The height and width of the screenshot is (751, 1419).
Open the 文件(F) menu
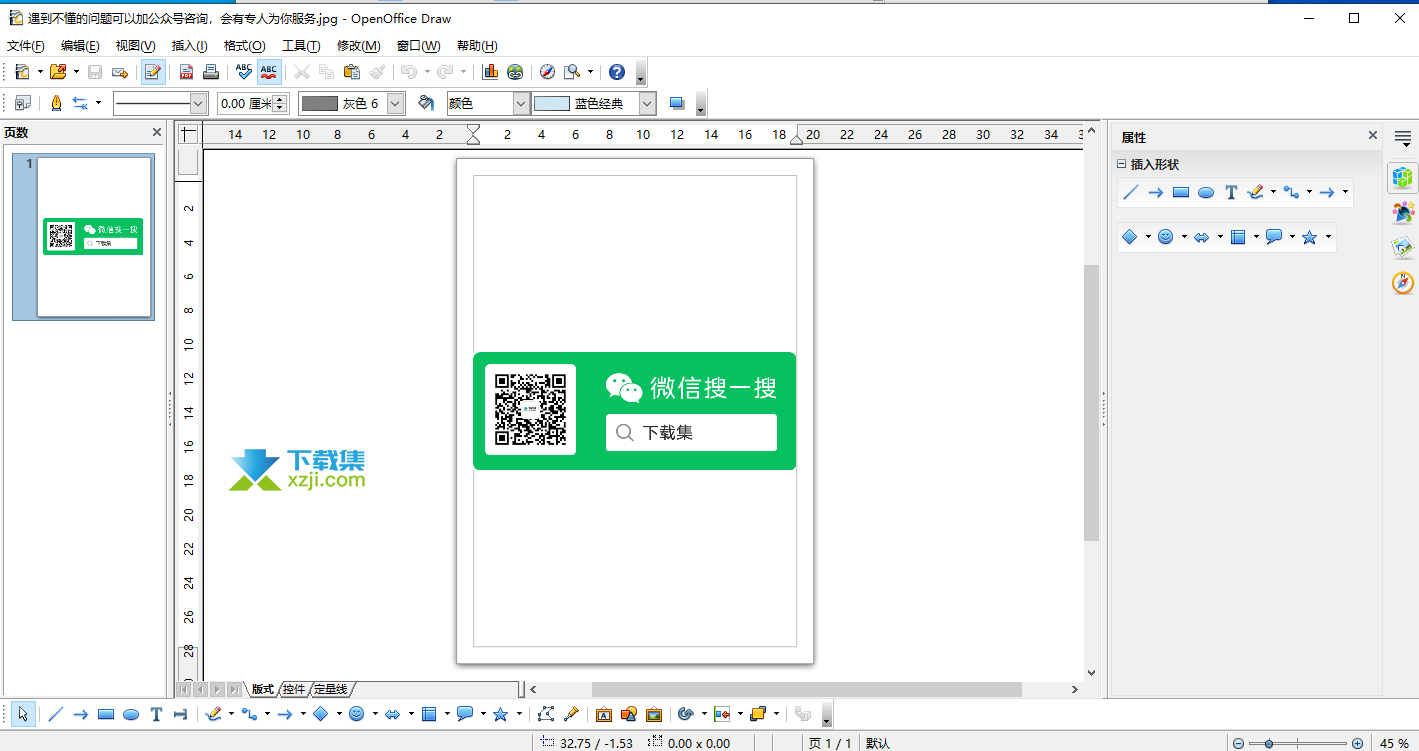tap(26, 46)
